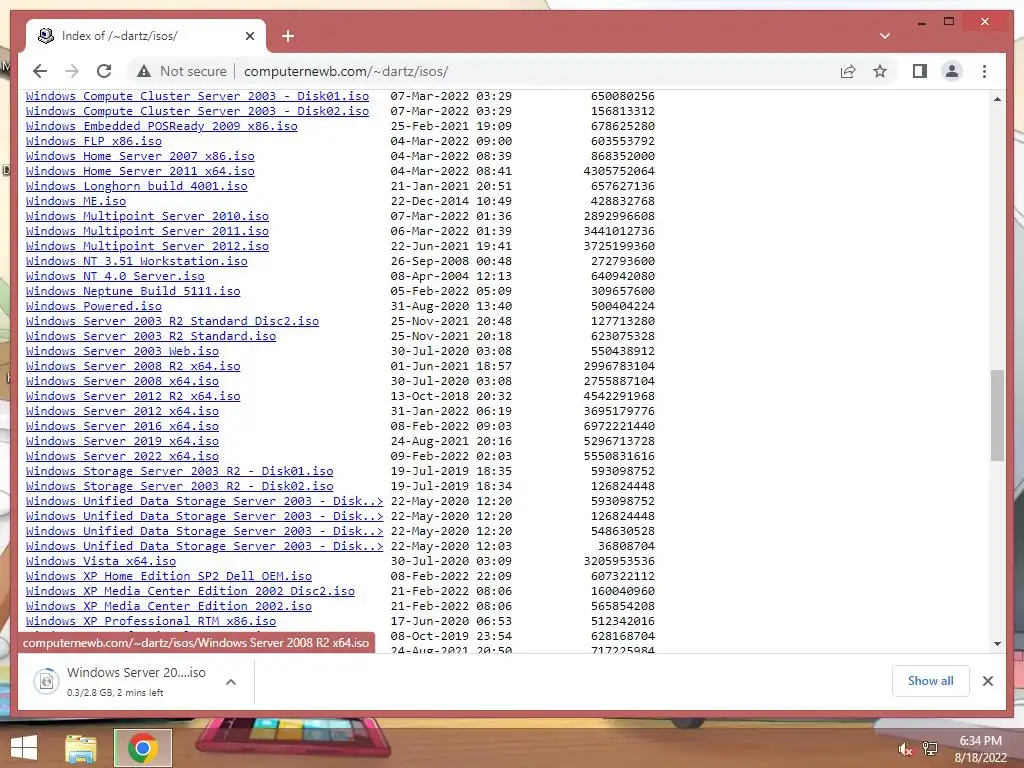Download Windows Compute Cluster Server 2003 - Disk02.iso
1024x768 pixels.
point(197,111)
